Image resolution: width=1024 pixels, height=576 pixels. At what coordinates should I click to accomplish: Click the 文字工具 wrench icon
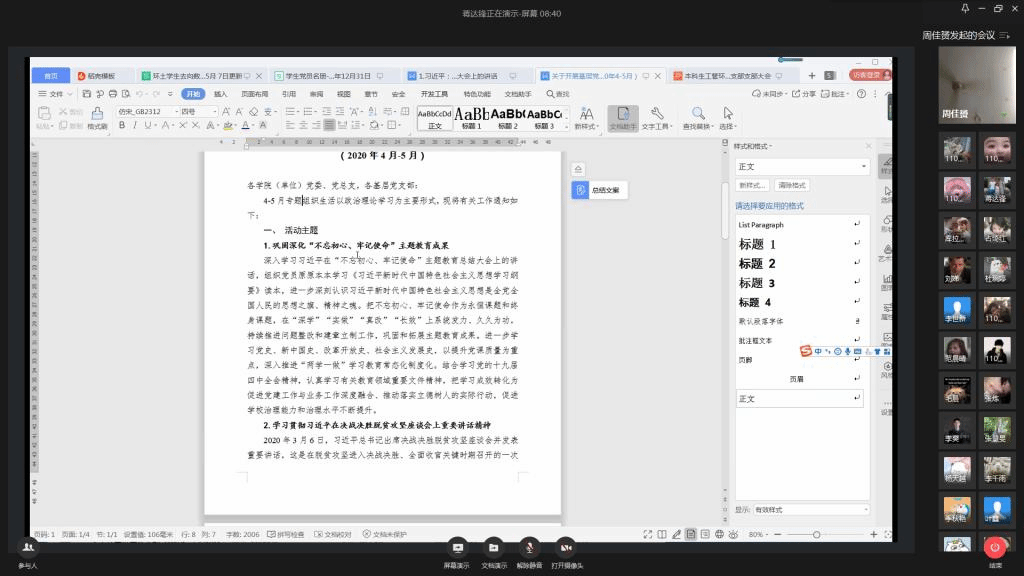click(x=656, y=117)
